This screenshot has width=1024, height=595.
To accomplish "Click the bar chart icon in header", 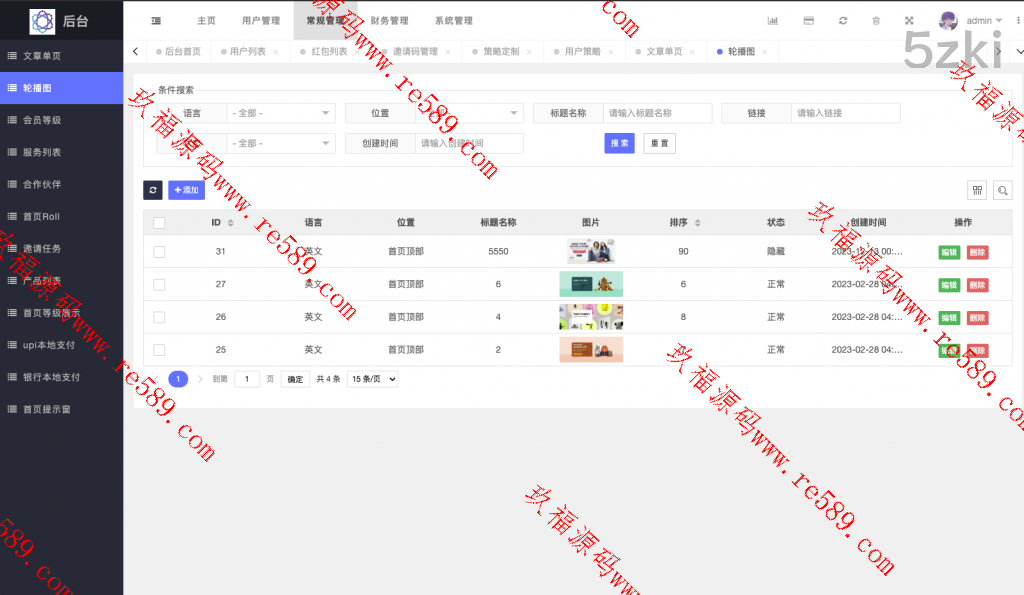I will (772, 21).
